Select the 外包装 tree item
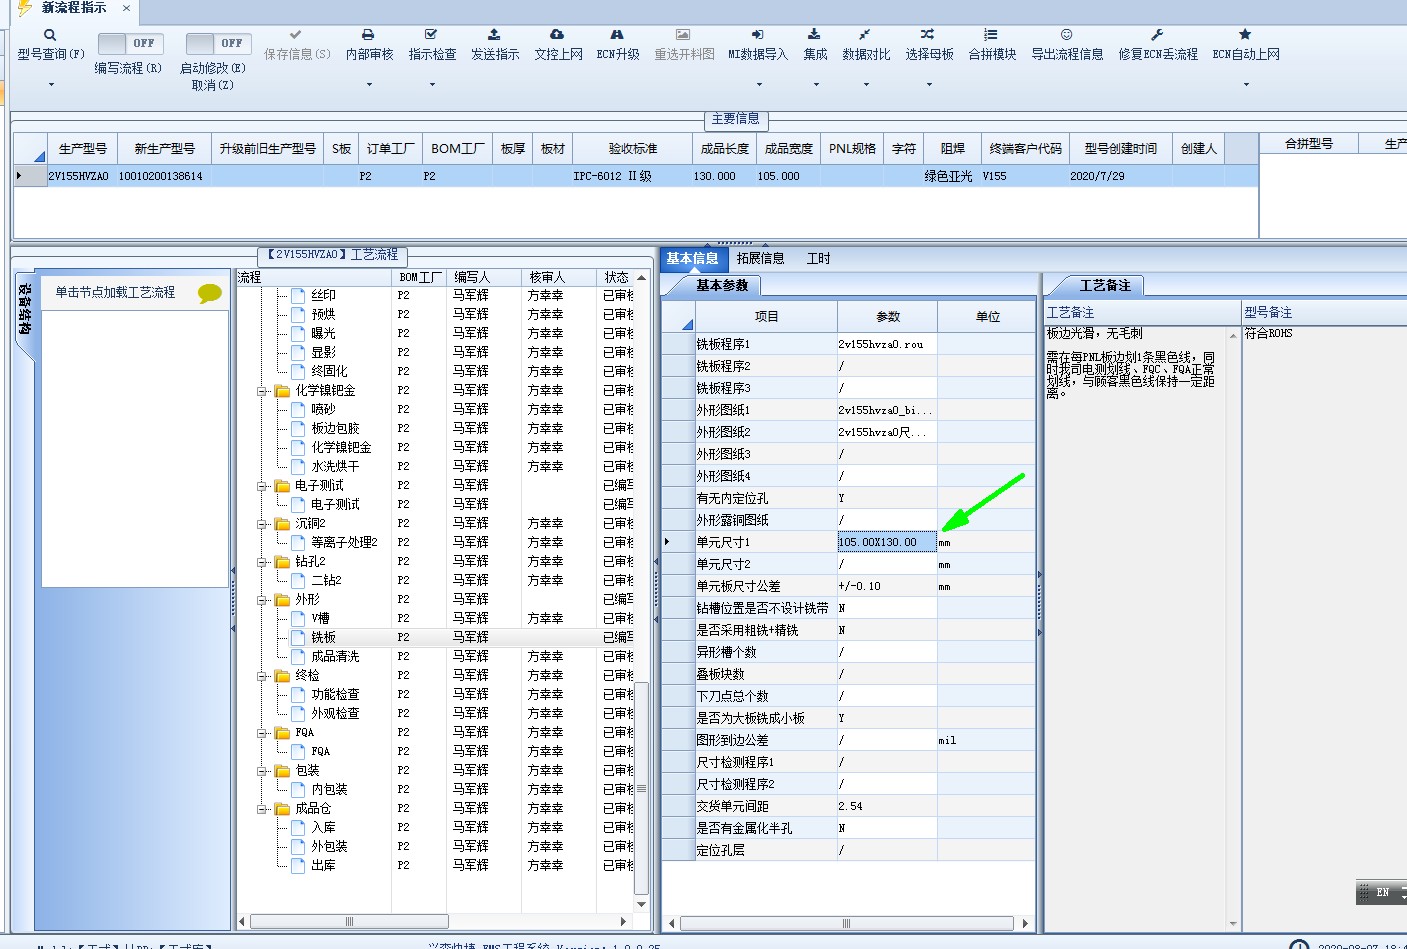Screen dimensions: 1407x949 point(329,846)
